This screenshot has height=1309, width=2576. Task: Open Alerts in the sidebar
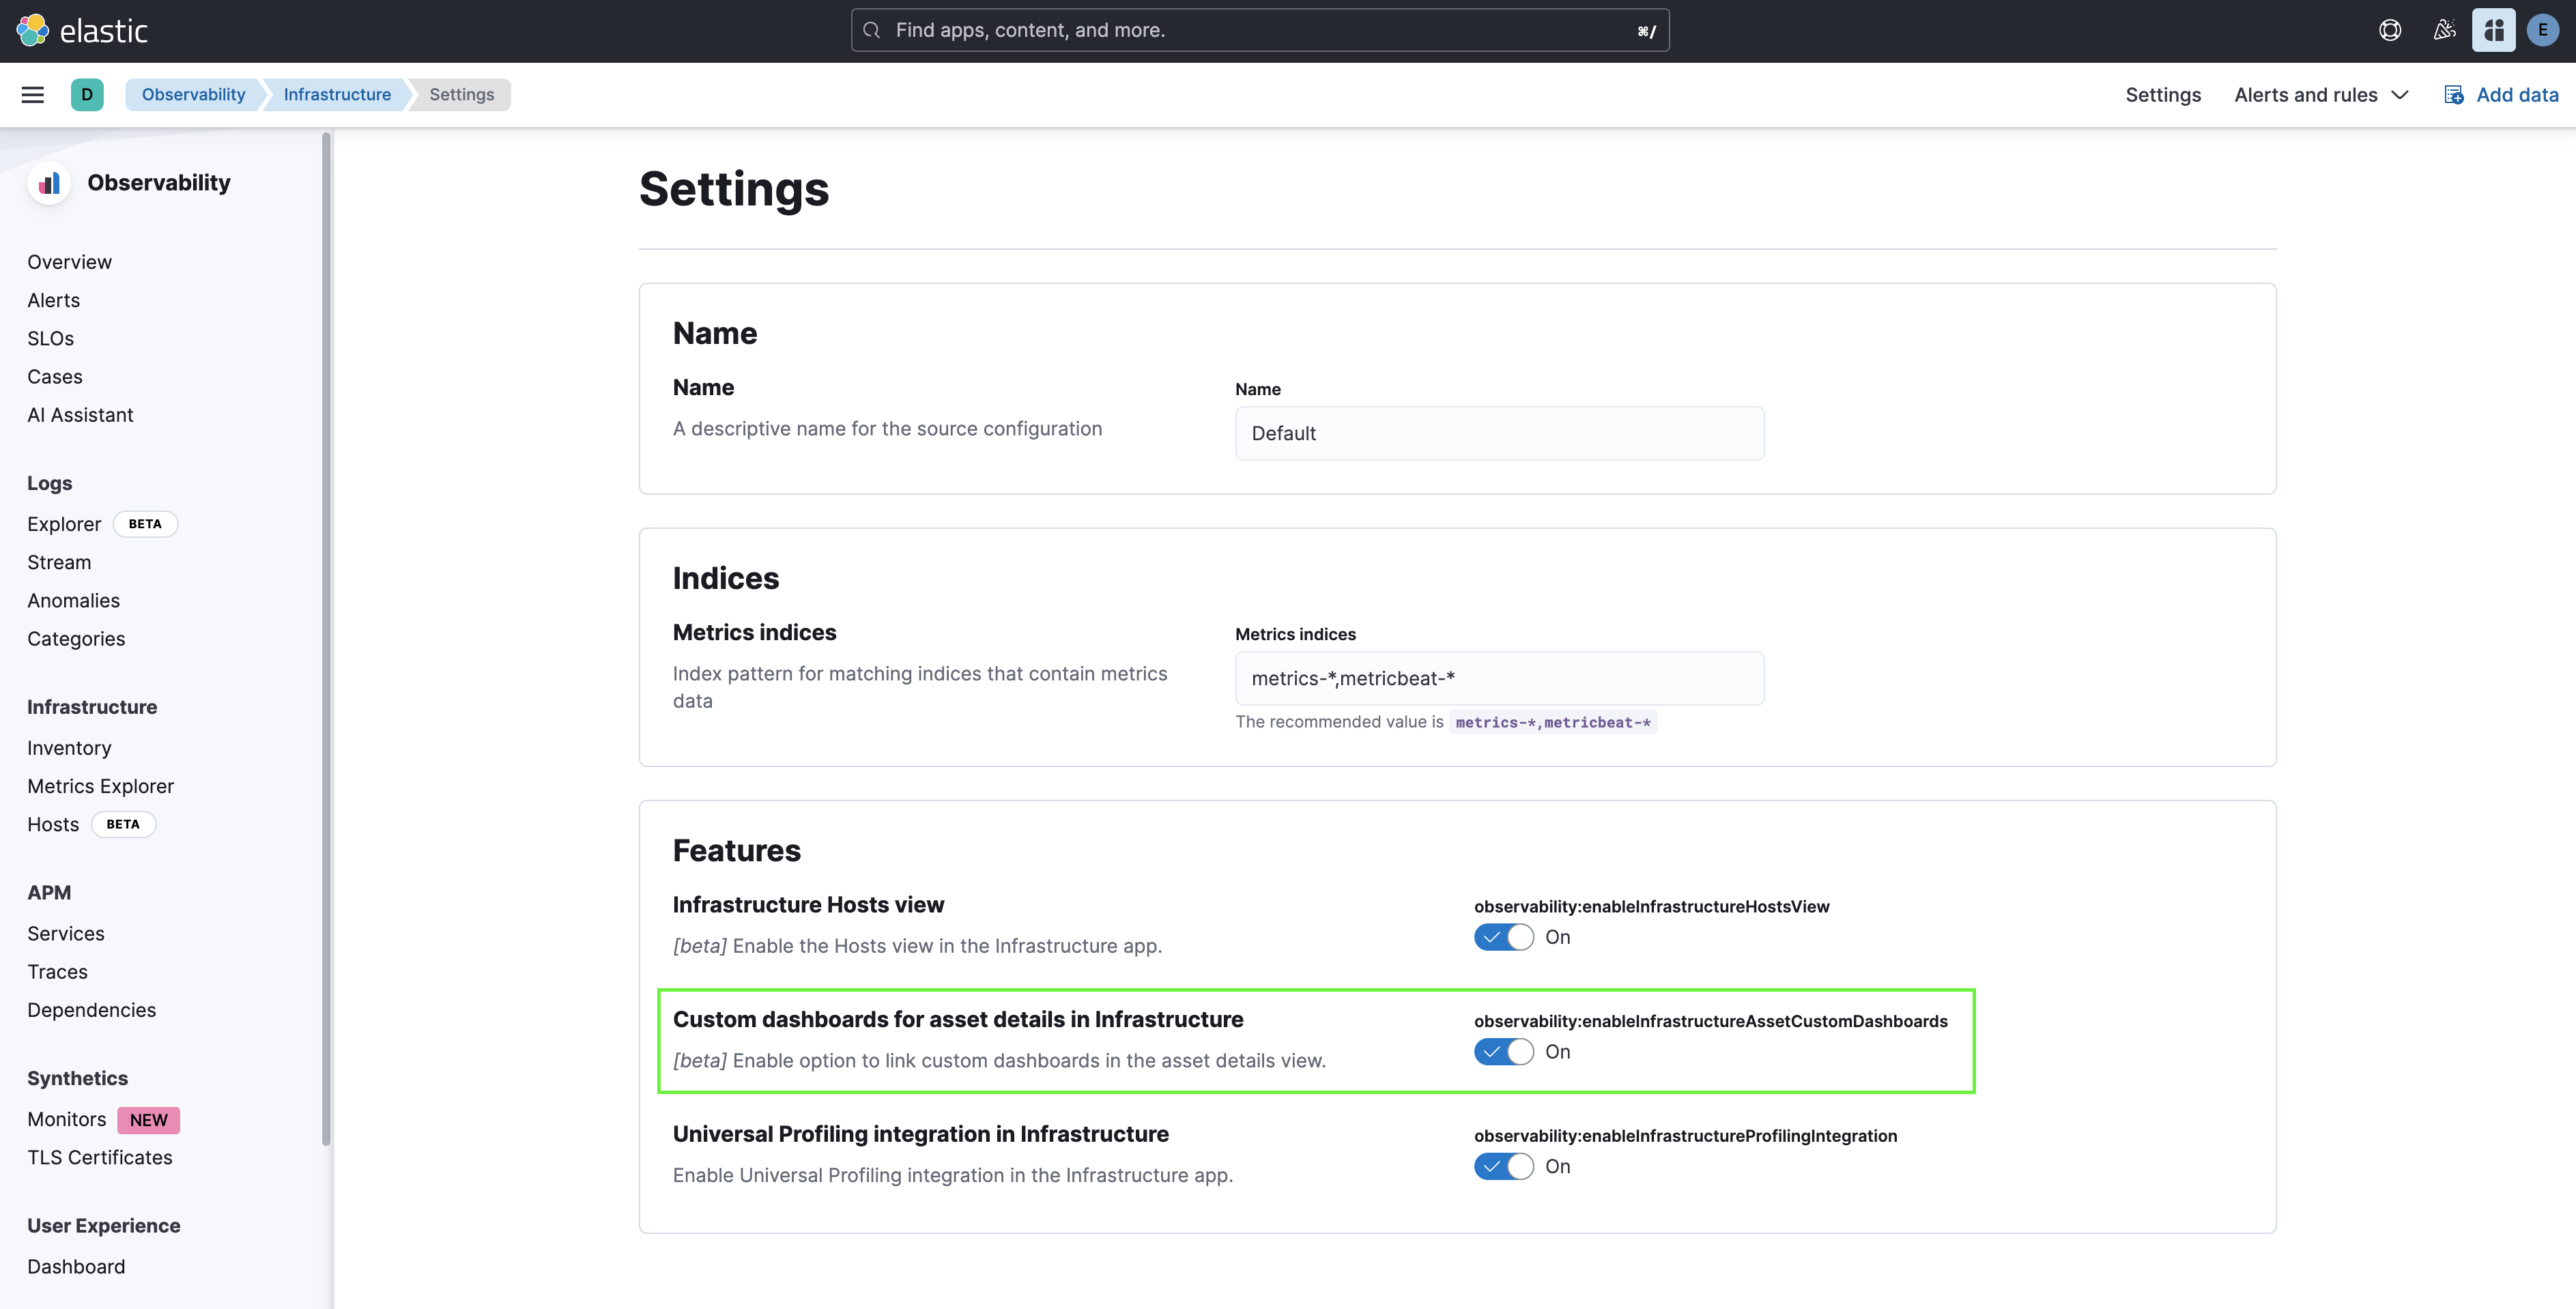click(x=54, y=300)
